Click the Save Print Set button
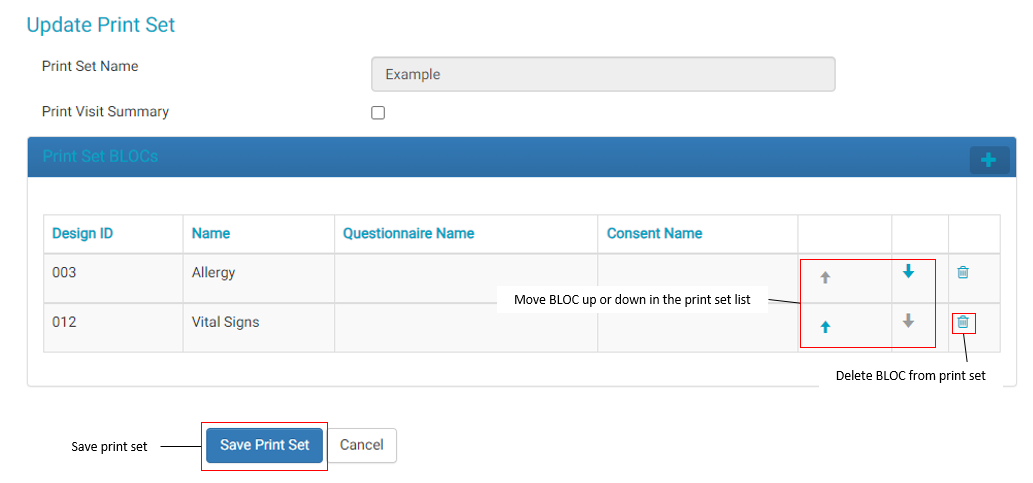This screenshot has width=1033, height=483. (265, 445)
